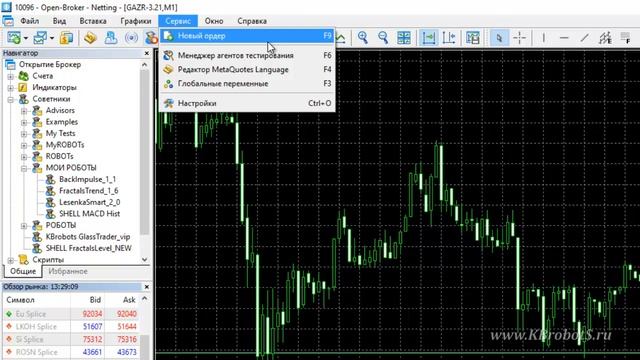Click the signals radio-wave toolbar icon
The width and height of the screenshot is (640, 360).
click(x=131, y=38)
